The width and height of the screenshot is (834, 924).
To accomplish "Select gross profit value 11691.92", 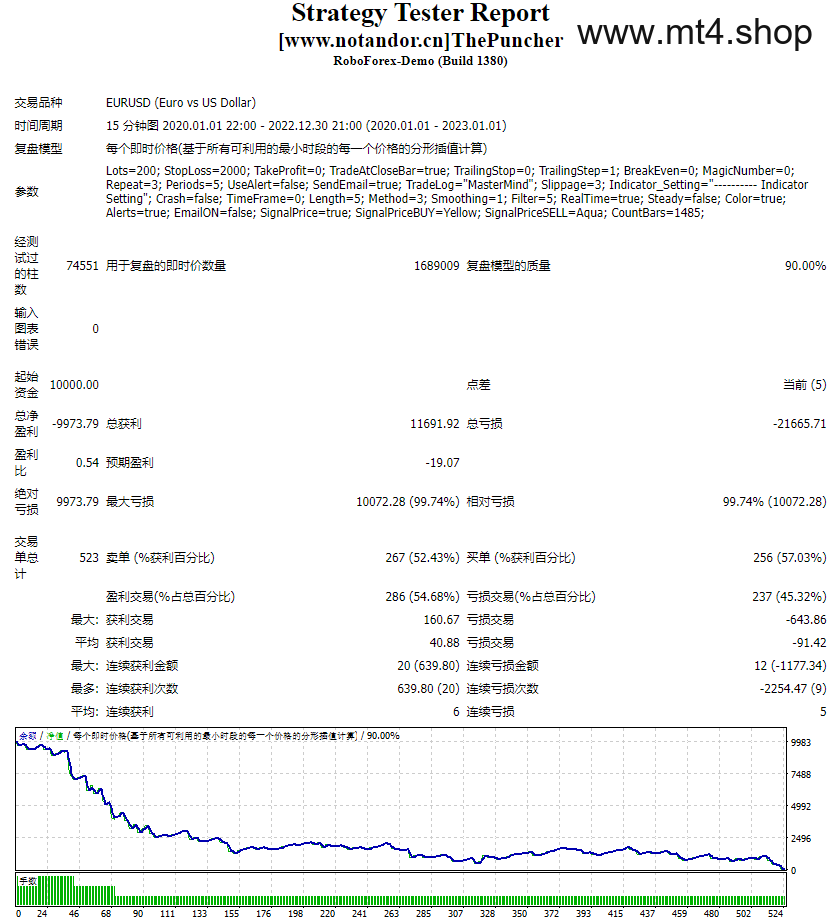I will coord(435,424).
